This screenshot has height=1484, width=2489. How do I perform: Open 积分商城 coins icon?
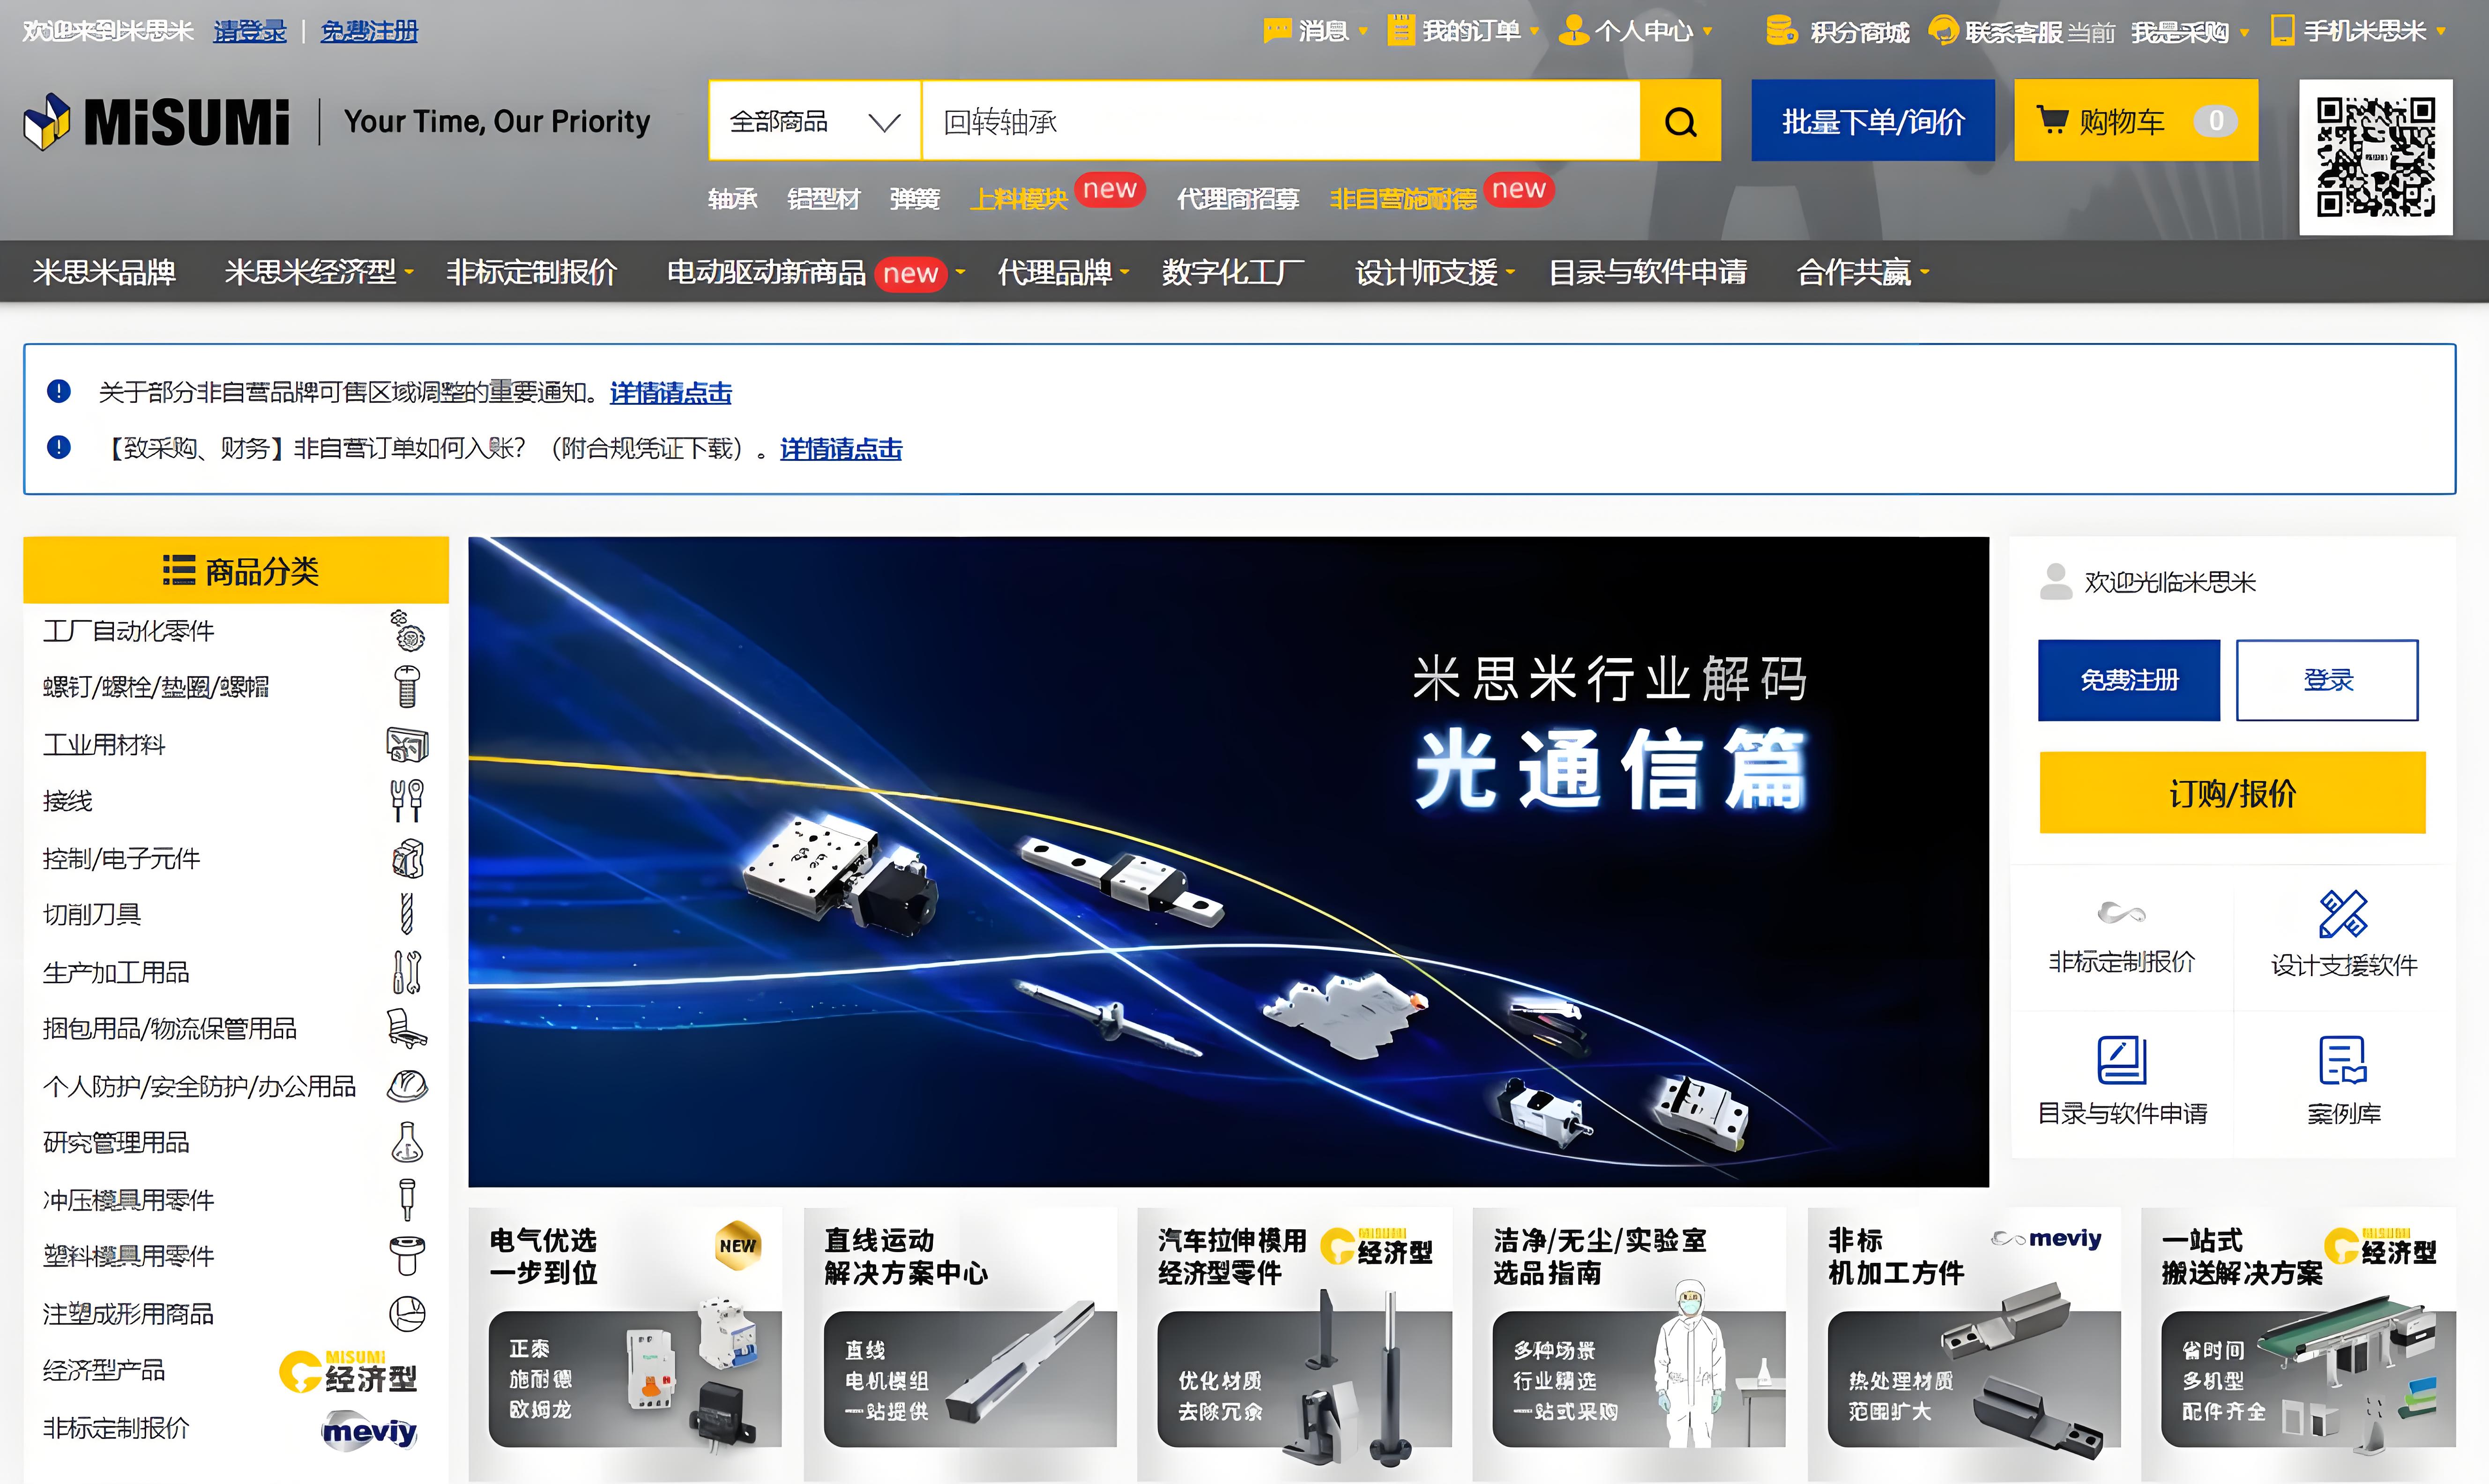[x=1781, y=31]
